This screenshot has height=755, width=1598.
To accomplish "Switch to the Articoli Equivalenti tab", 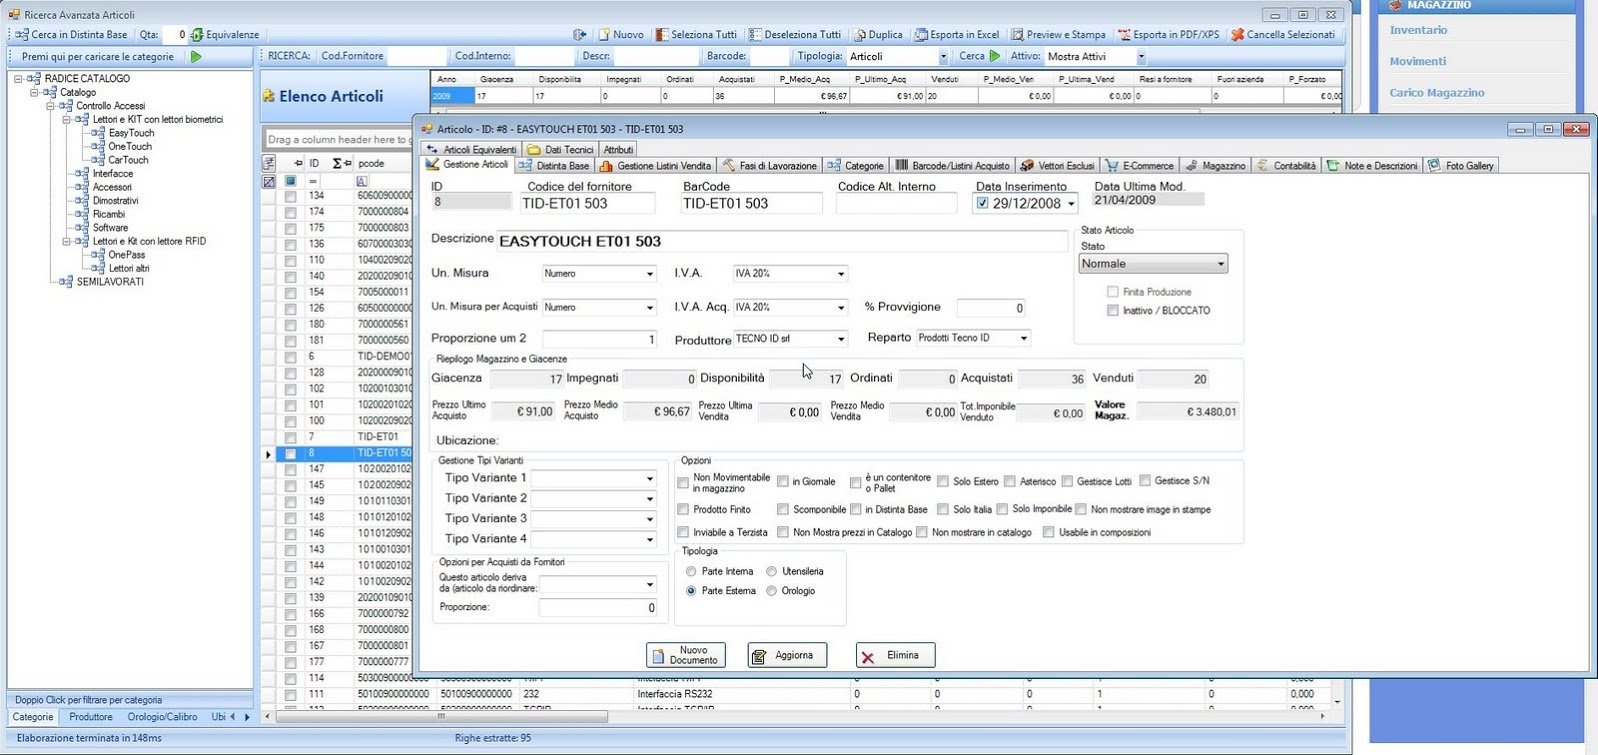I will [x=471, y=149].
